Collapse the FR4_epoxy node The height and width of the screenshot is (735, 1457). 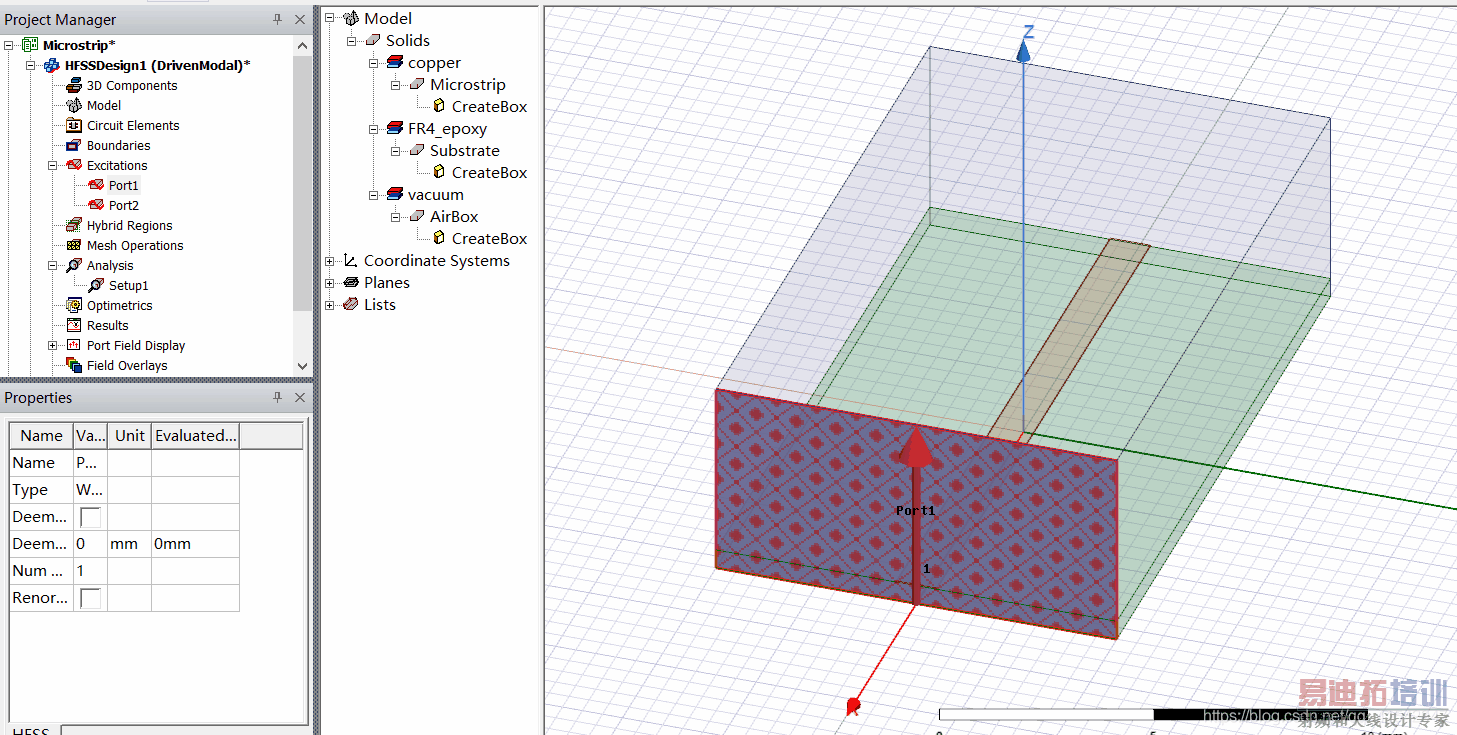click(x=374, y=128)
